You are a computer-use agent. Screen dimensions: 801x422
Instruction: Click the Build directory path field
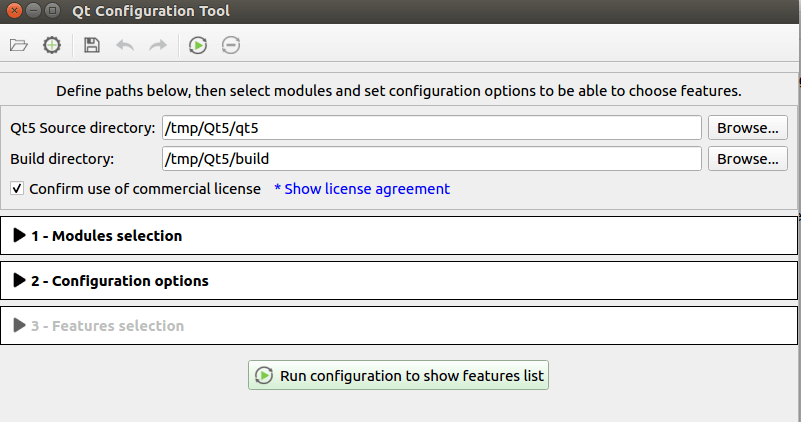click(x=430, y=159)
